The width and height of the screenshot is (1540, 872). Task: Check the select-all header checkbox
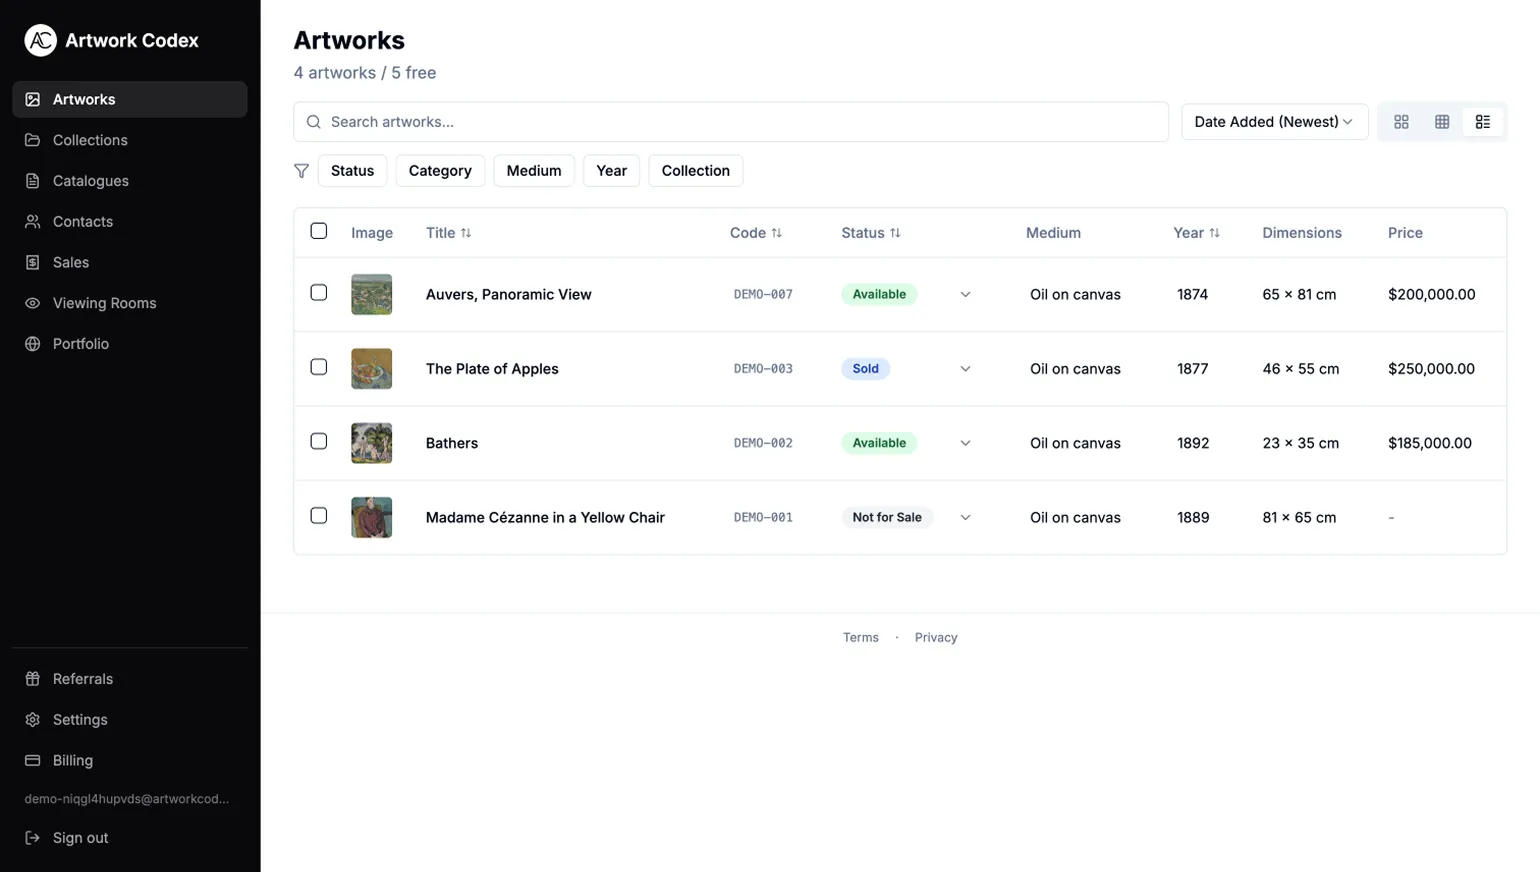pyautogui.click(x=319, y=231)
